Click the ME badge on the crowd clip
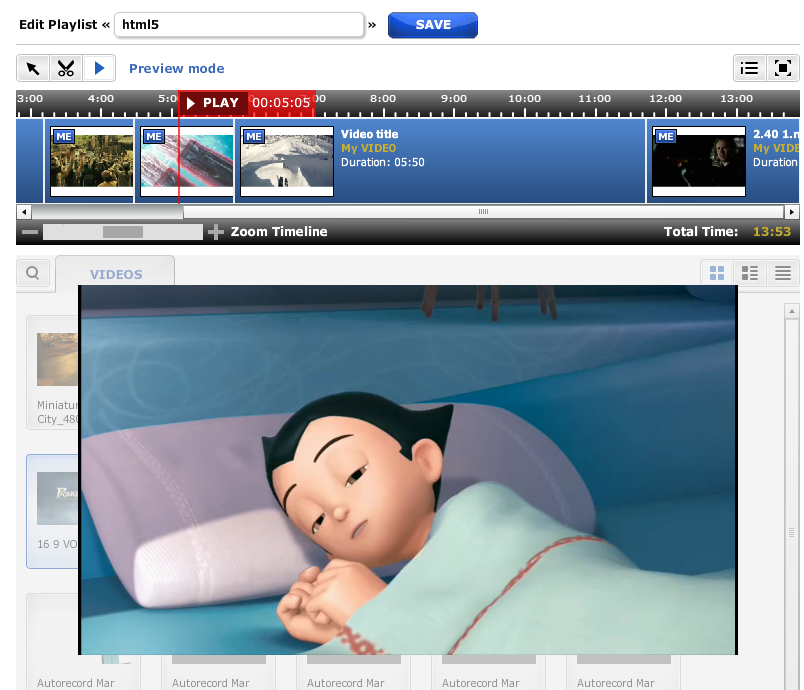This screenshot has width=804, height=690. [64, 137]
